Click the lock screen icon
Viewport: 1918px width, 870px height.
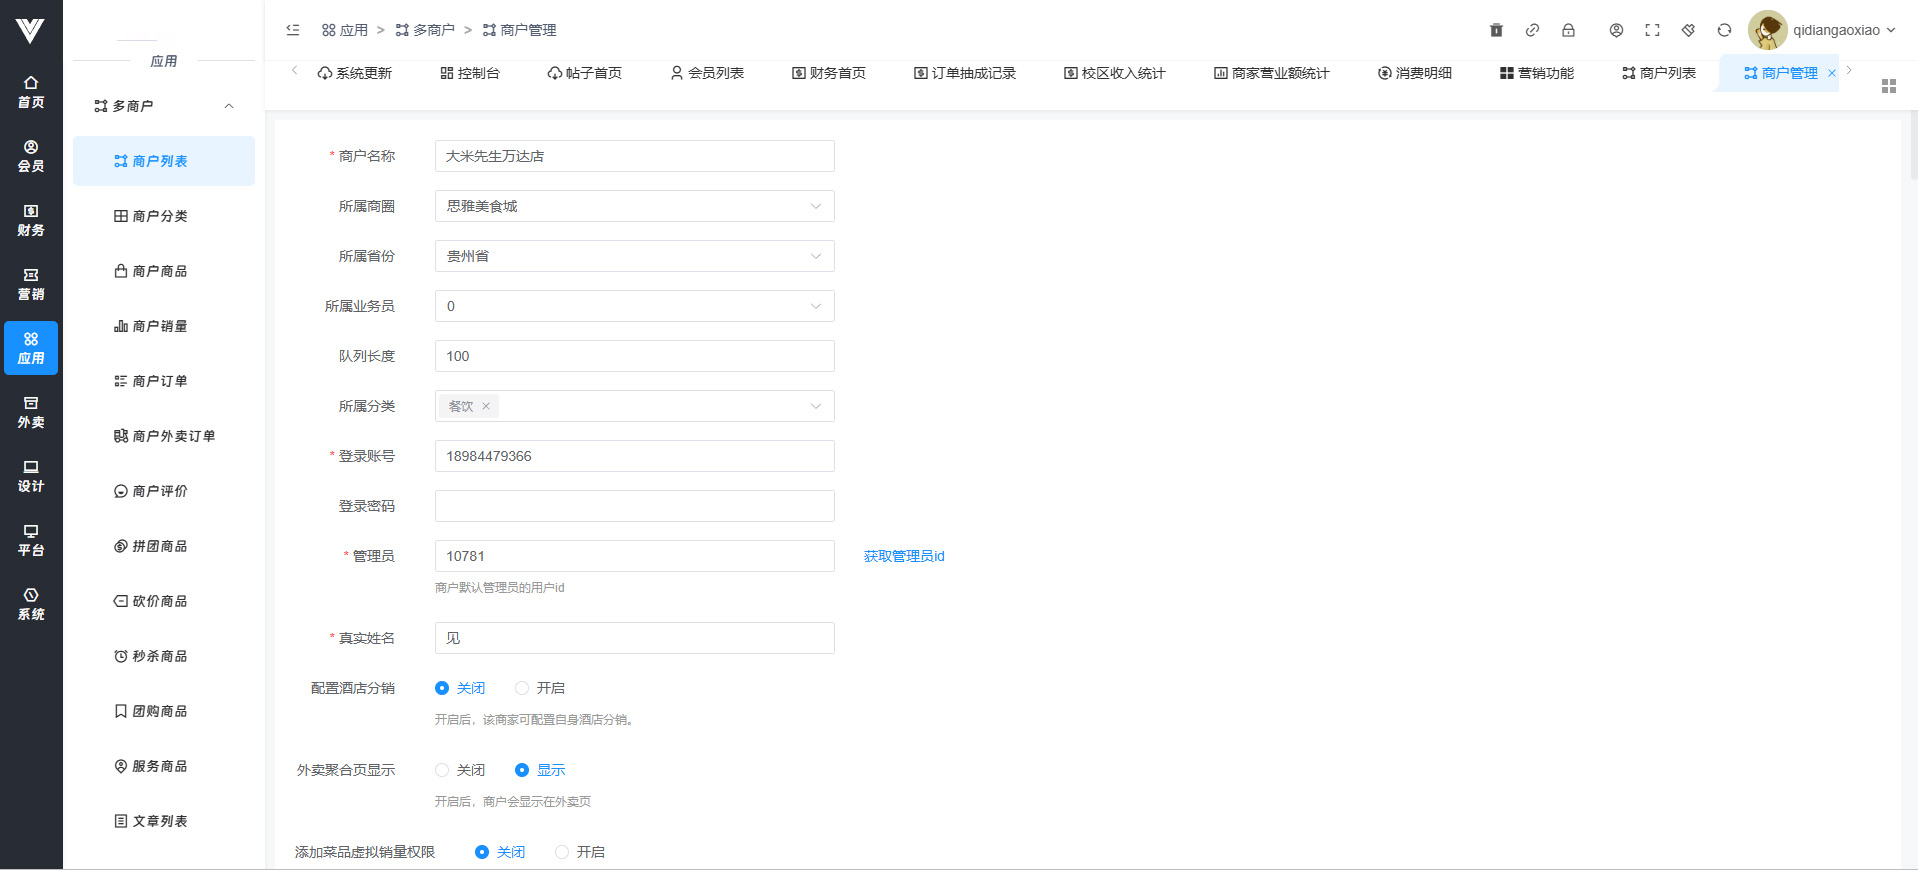(1568, 30)
